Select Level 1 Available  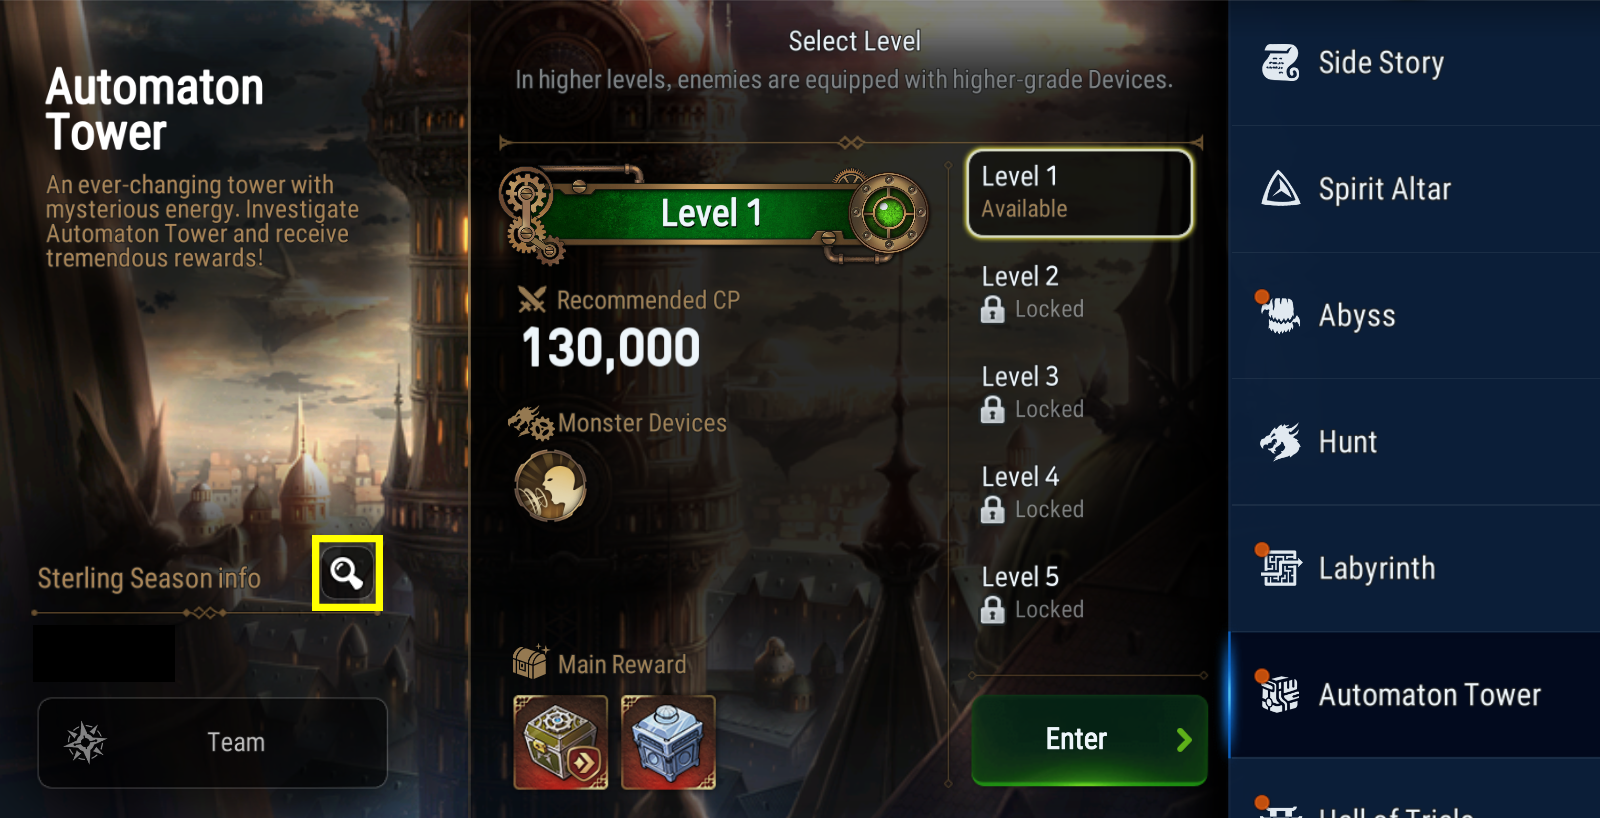[x=1079, y=193]
